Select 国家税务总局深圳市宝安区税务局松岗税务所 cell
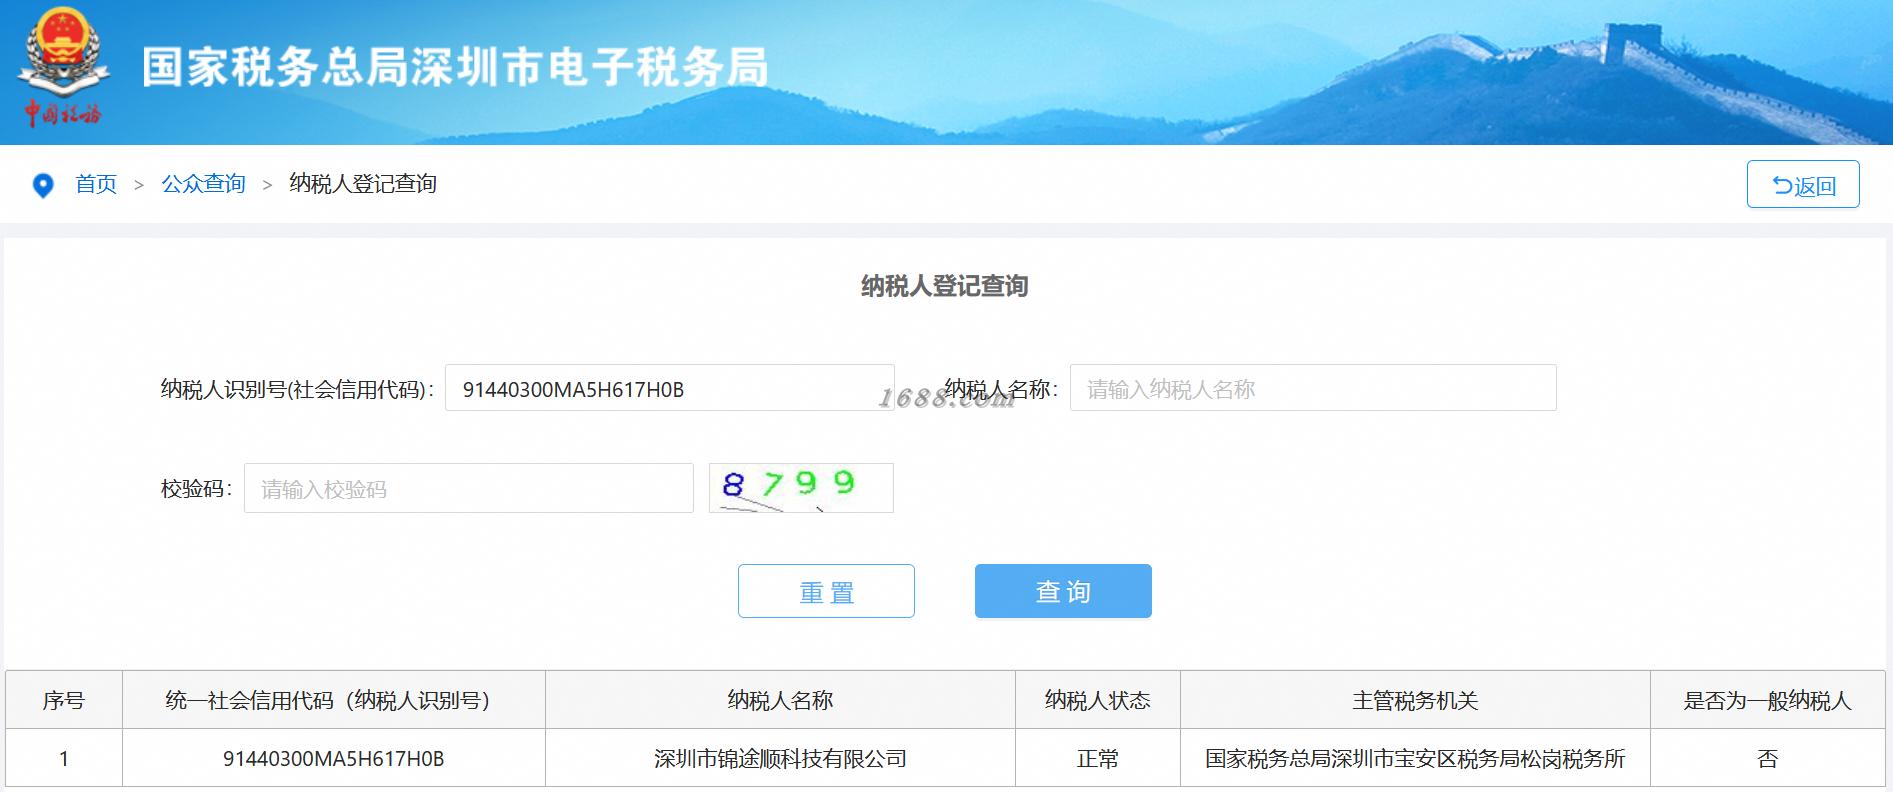Image resolution: width=1893 pixels, height=792 pixels. pyautogui.click(x=1415, y=759)
